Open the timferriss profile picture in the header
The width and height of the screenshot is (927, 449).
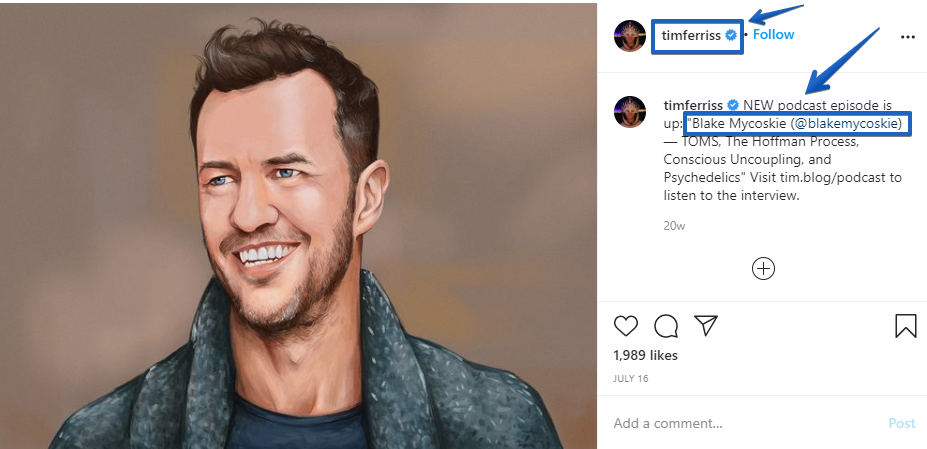pos(631,35)
